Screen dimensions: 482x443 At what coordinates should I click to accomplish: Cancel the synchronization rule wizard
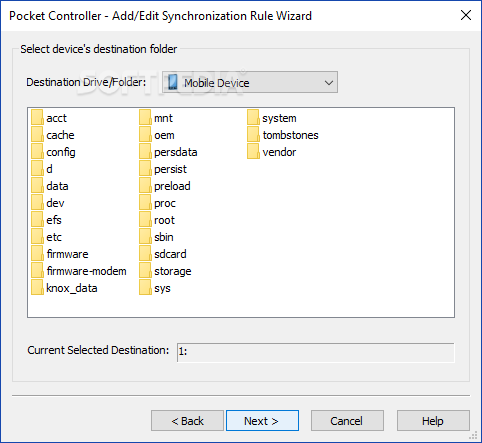347,421
